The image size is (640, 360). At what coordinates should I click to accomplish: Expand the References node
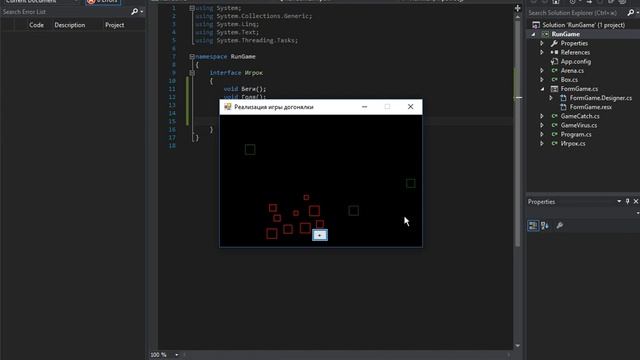pos(542,52)
